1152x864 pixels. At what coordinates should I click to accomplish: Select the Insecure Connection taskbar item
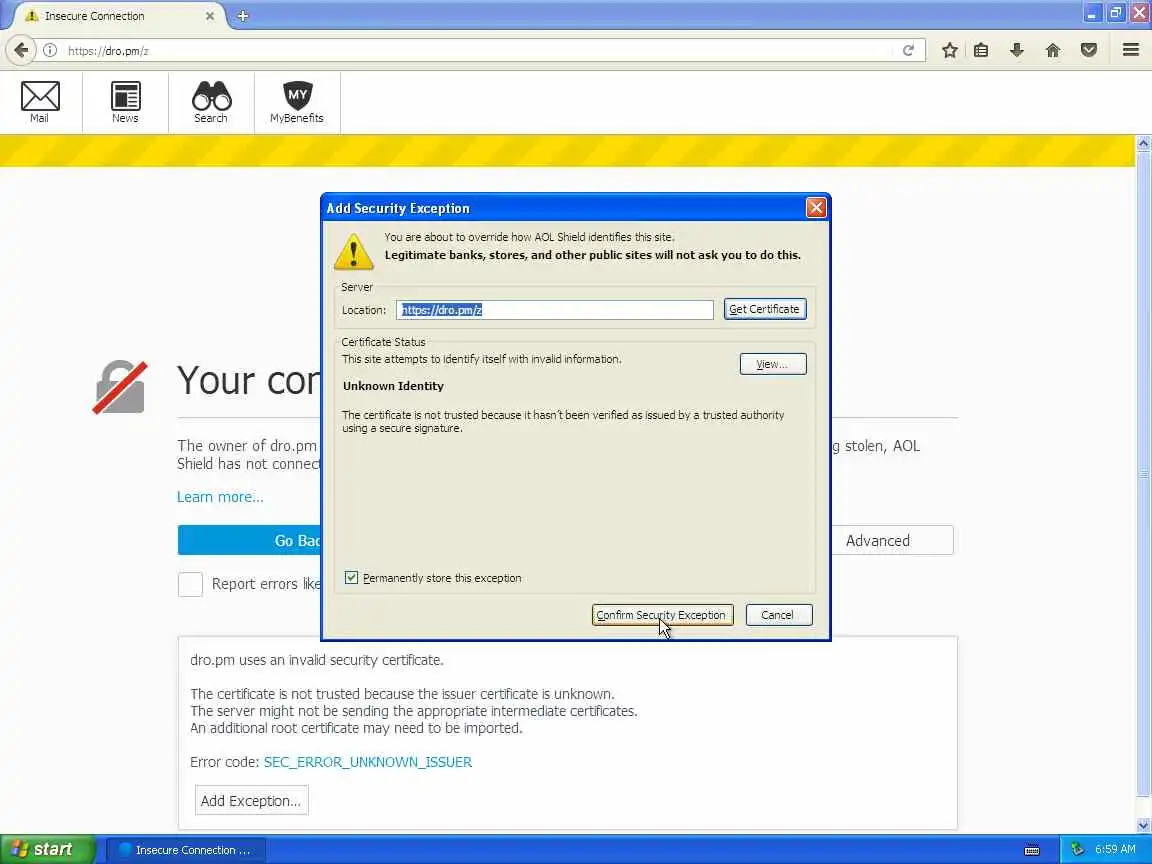(187, 849)
